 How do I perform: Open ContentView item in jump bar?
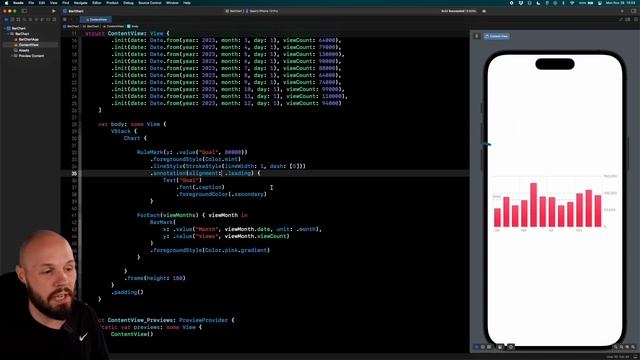[x=114, y=26]
